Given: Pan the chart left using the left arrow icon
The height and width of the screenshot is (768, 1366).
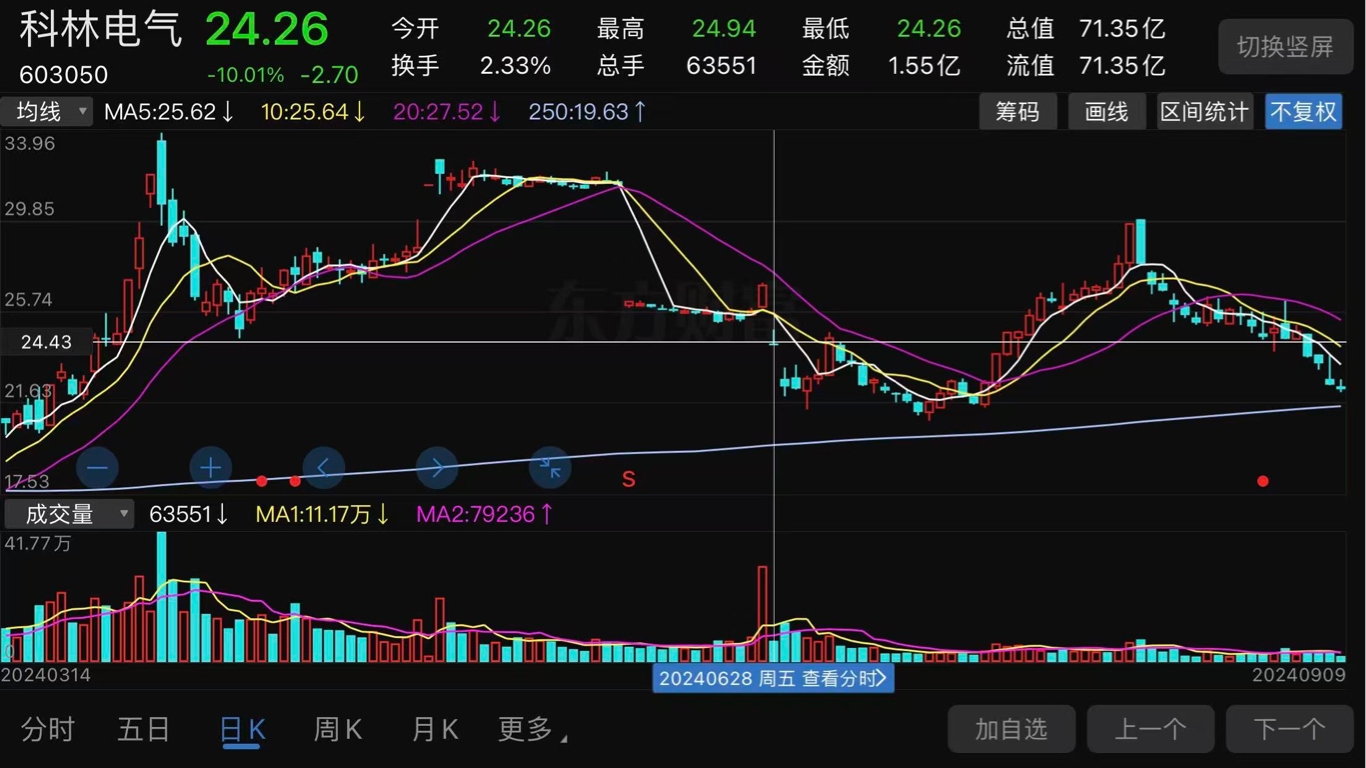Looking at the screenshot, I should tap(323, 467).
